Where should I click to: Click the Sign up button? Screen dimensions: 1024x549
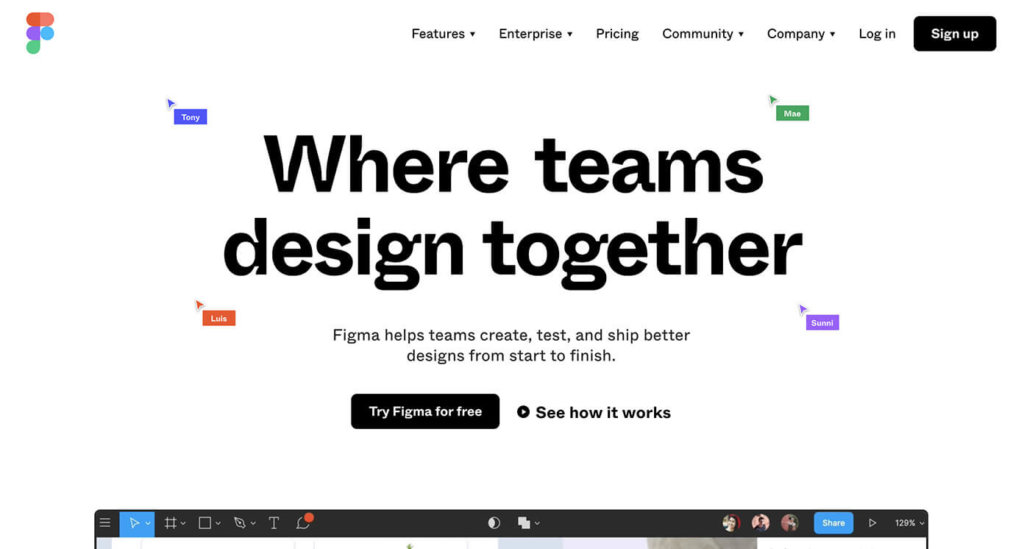tap(955, 34)
